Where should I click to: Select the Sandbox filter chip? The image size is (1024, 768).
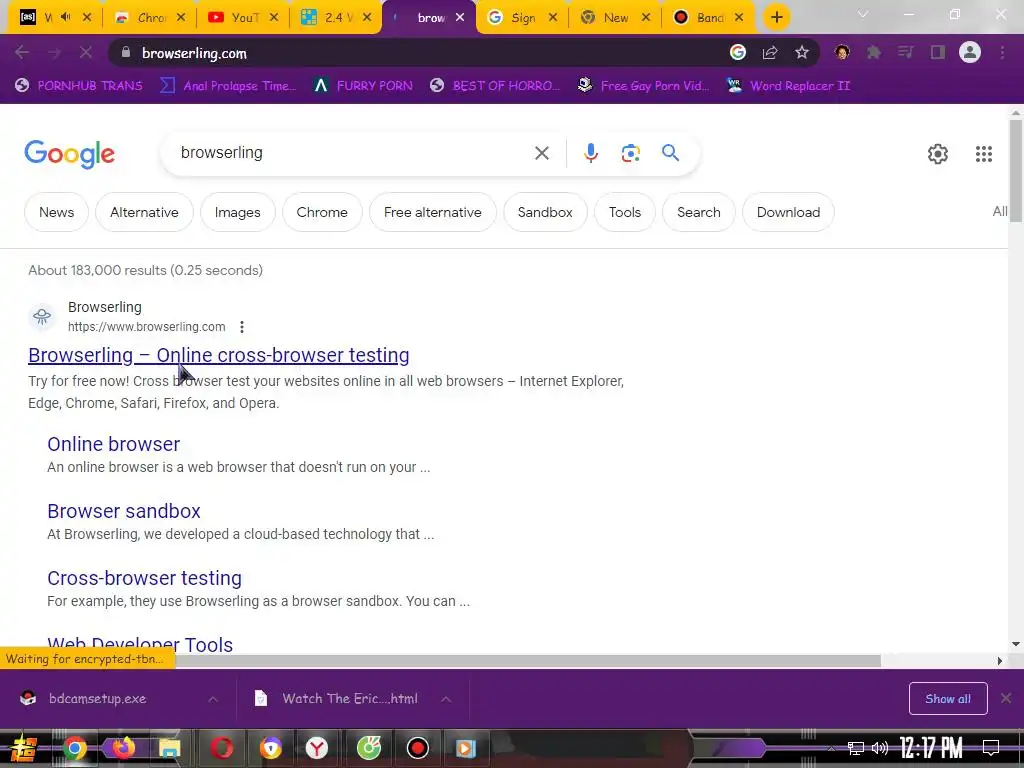tap(545, 212)
